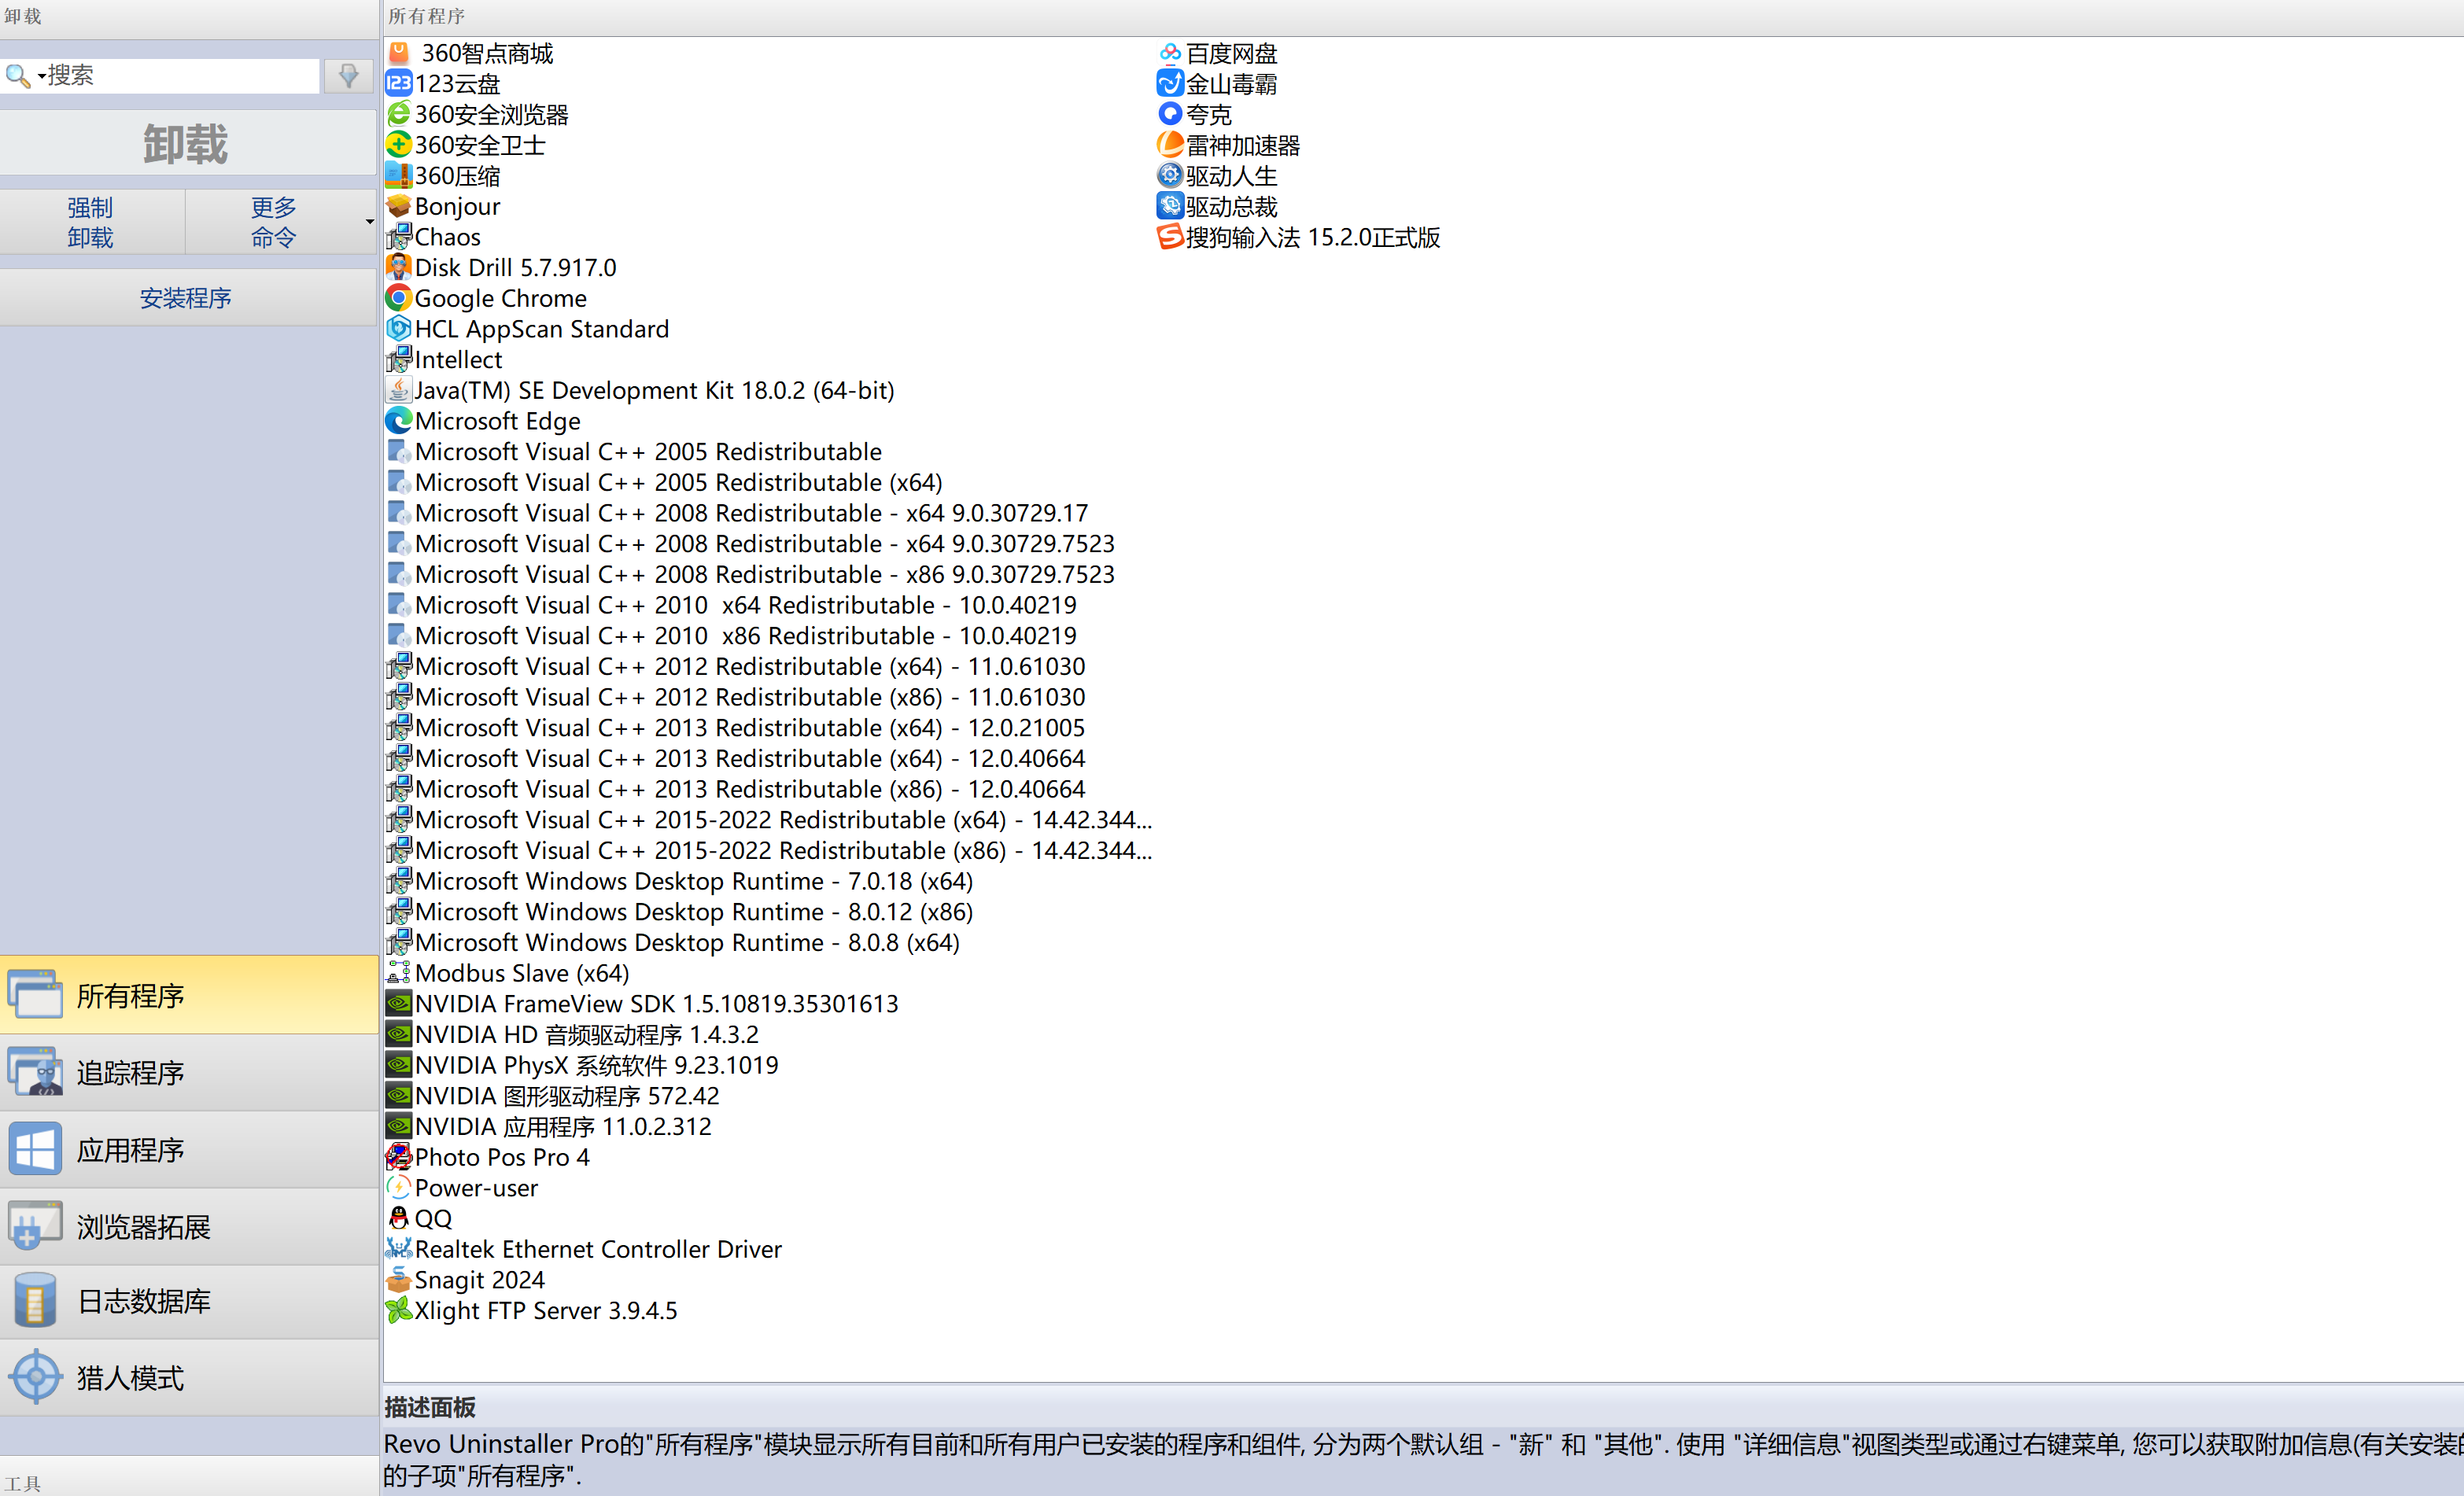Select the 360安全卫士 icon
The image size is (2464, 1496).
(398, 145)
